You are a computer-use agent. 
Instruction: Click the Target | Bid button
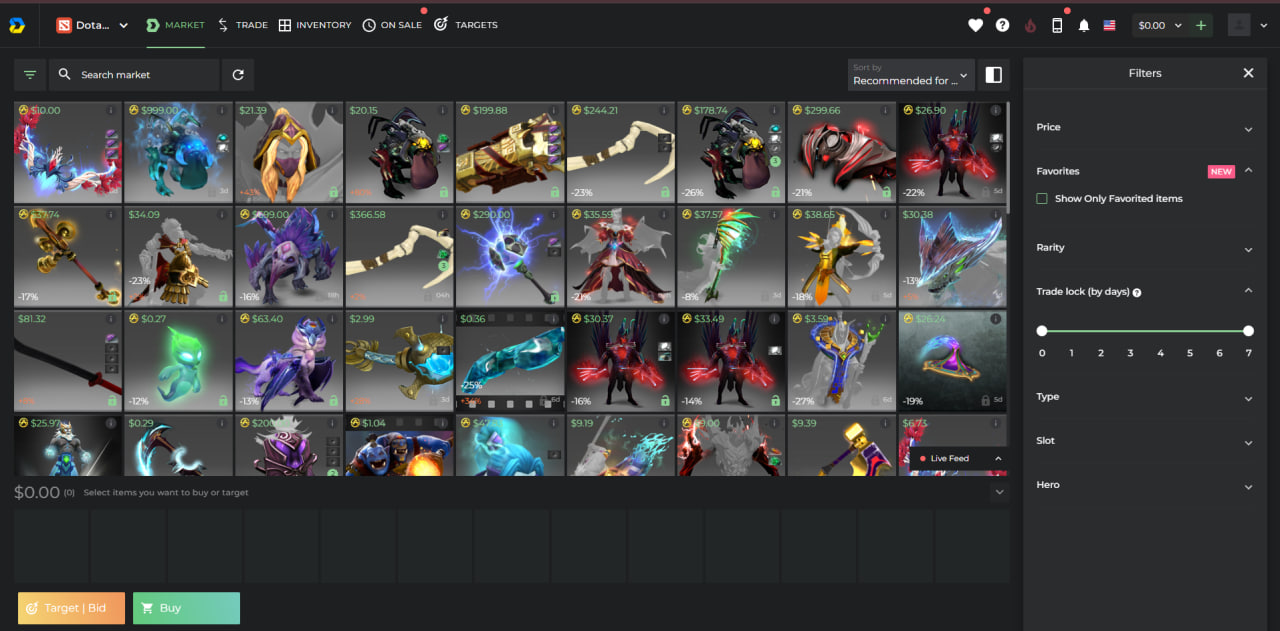(71, 608)
